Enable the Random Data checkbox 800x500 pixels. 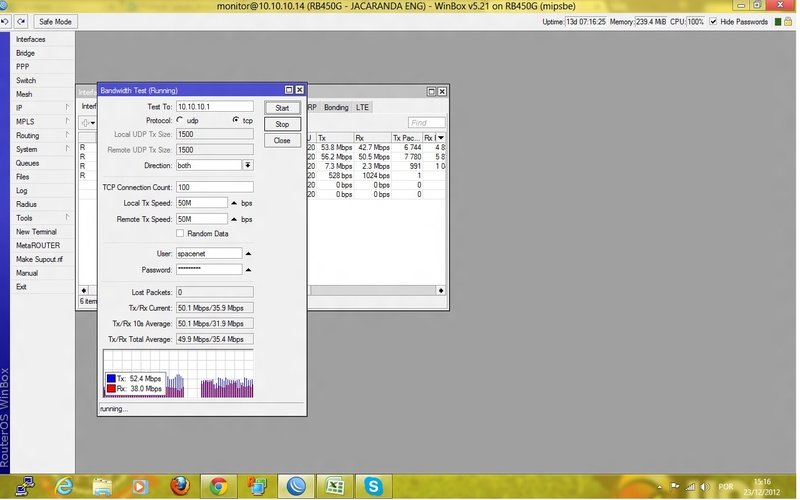click(180, 233)
